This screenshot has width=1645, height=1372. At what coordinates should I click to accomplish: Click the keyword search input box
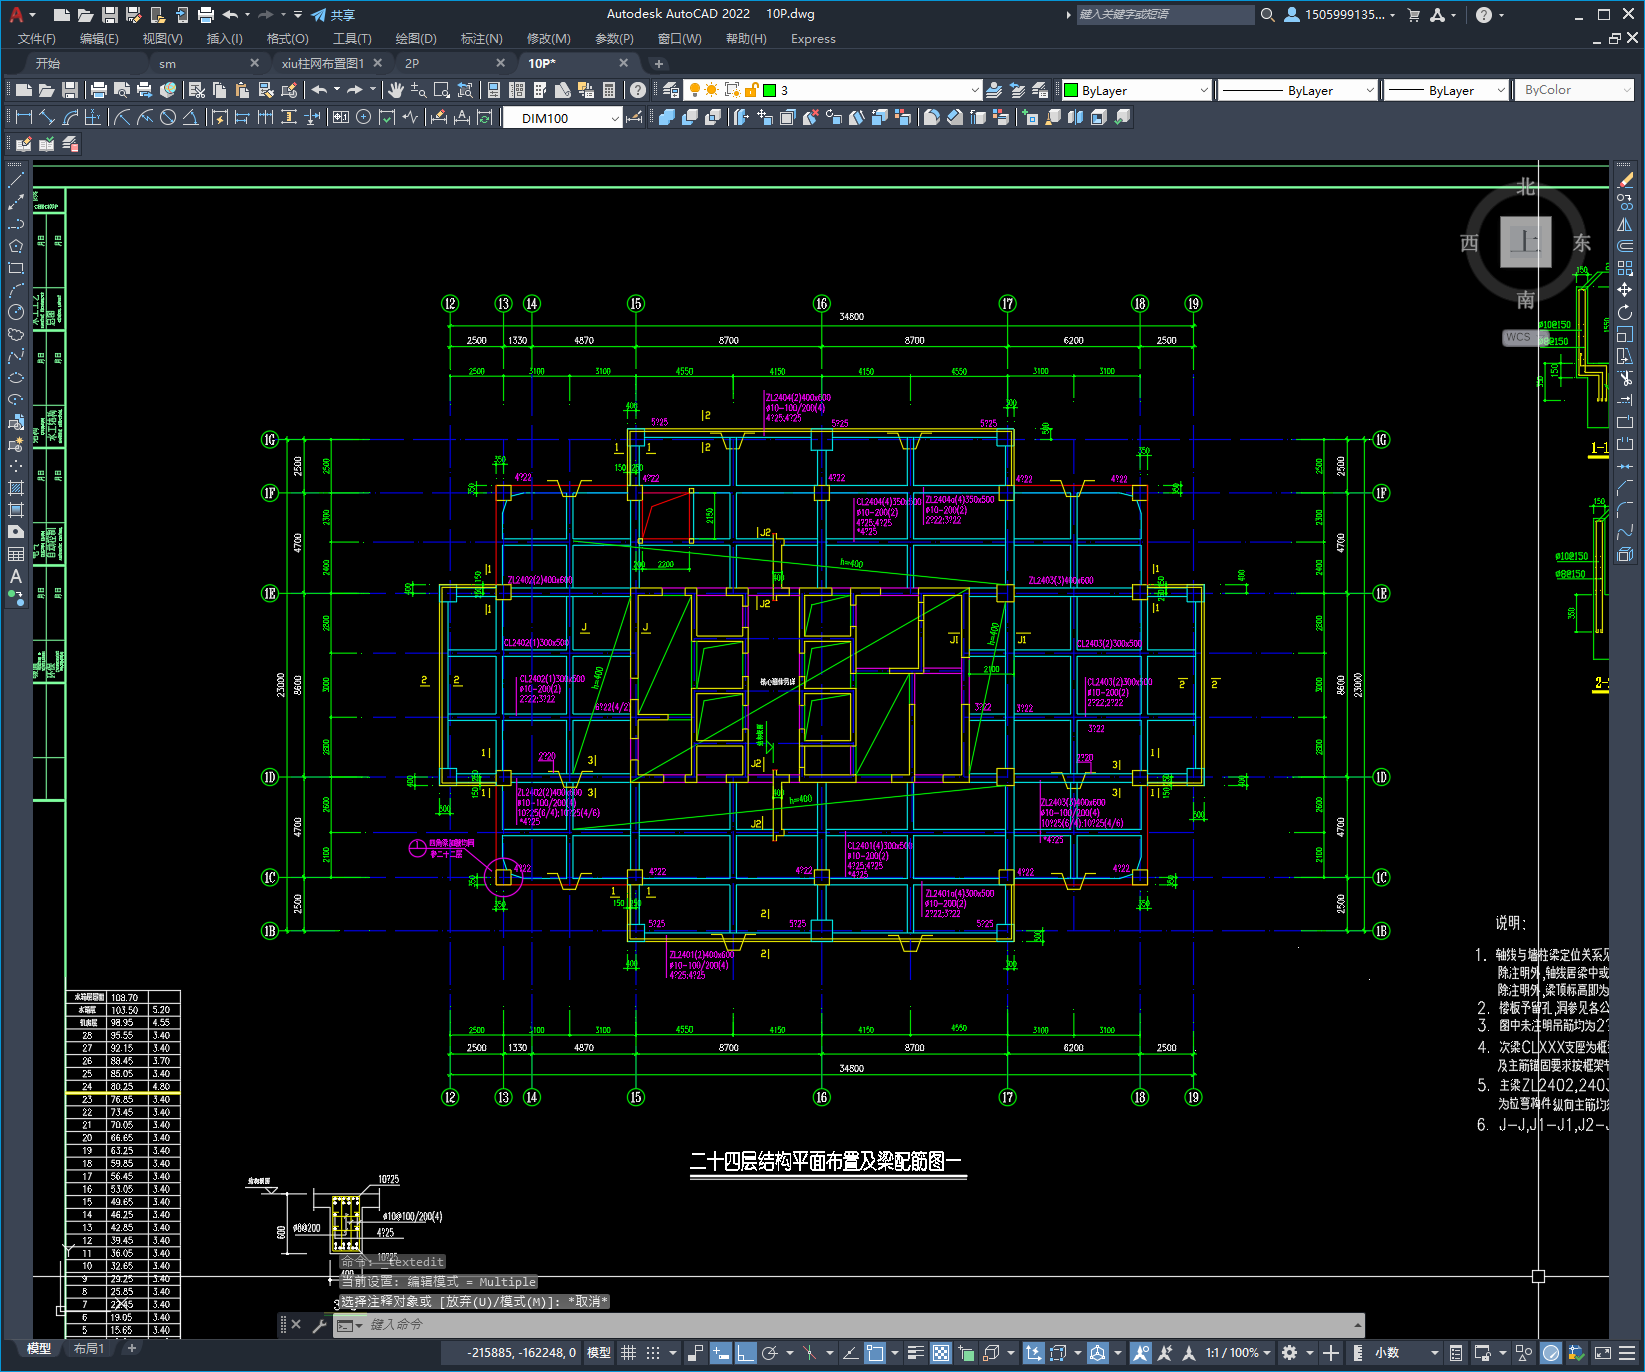tap(1165, 14)
